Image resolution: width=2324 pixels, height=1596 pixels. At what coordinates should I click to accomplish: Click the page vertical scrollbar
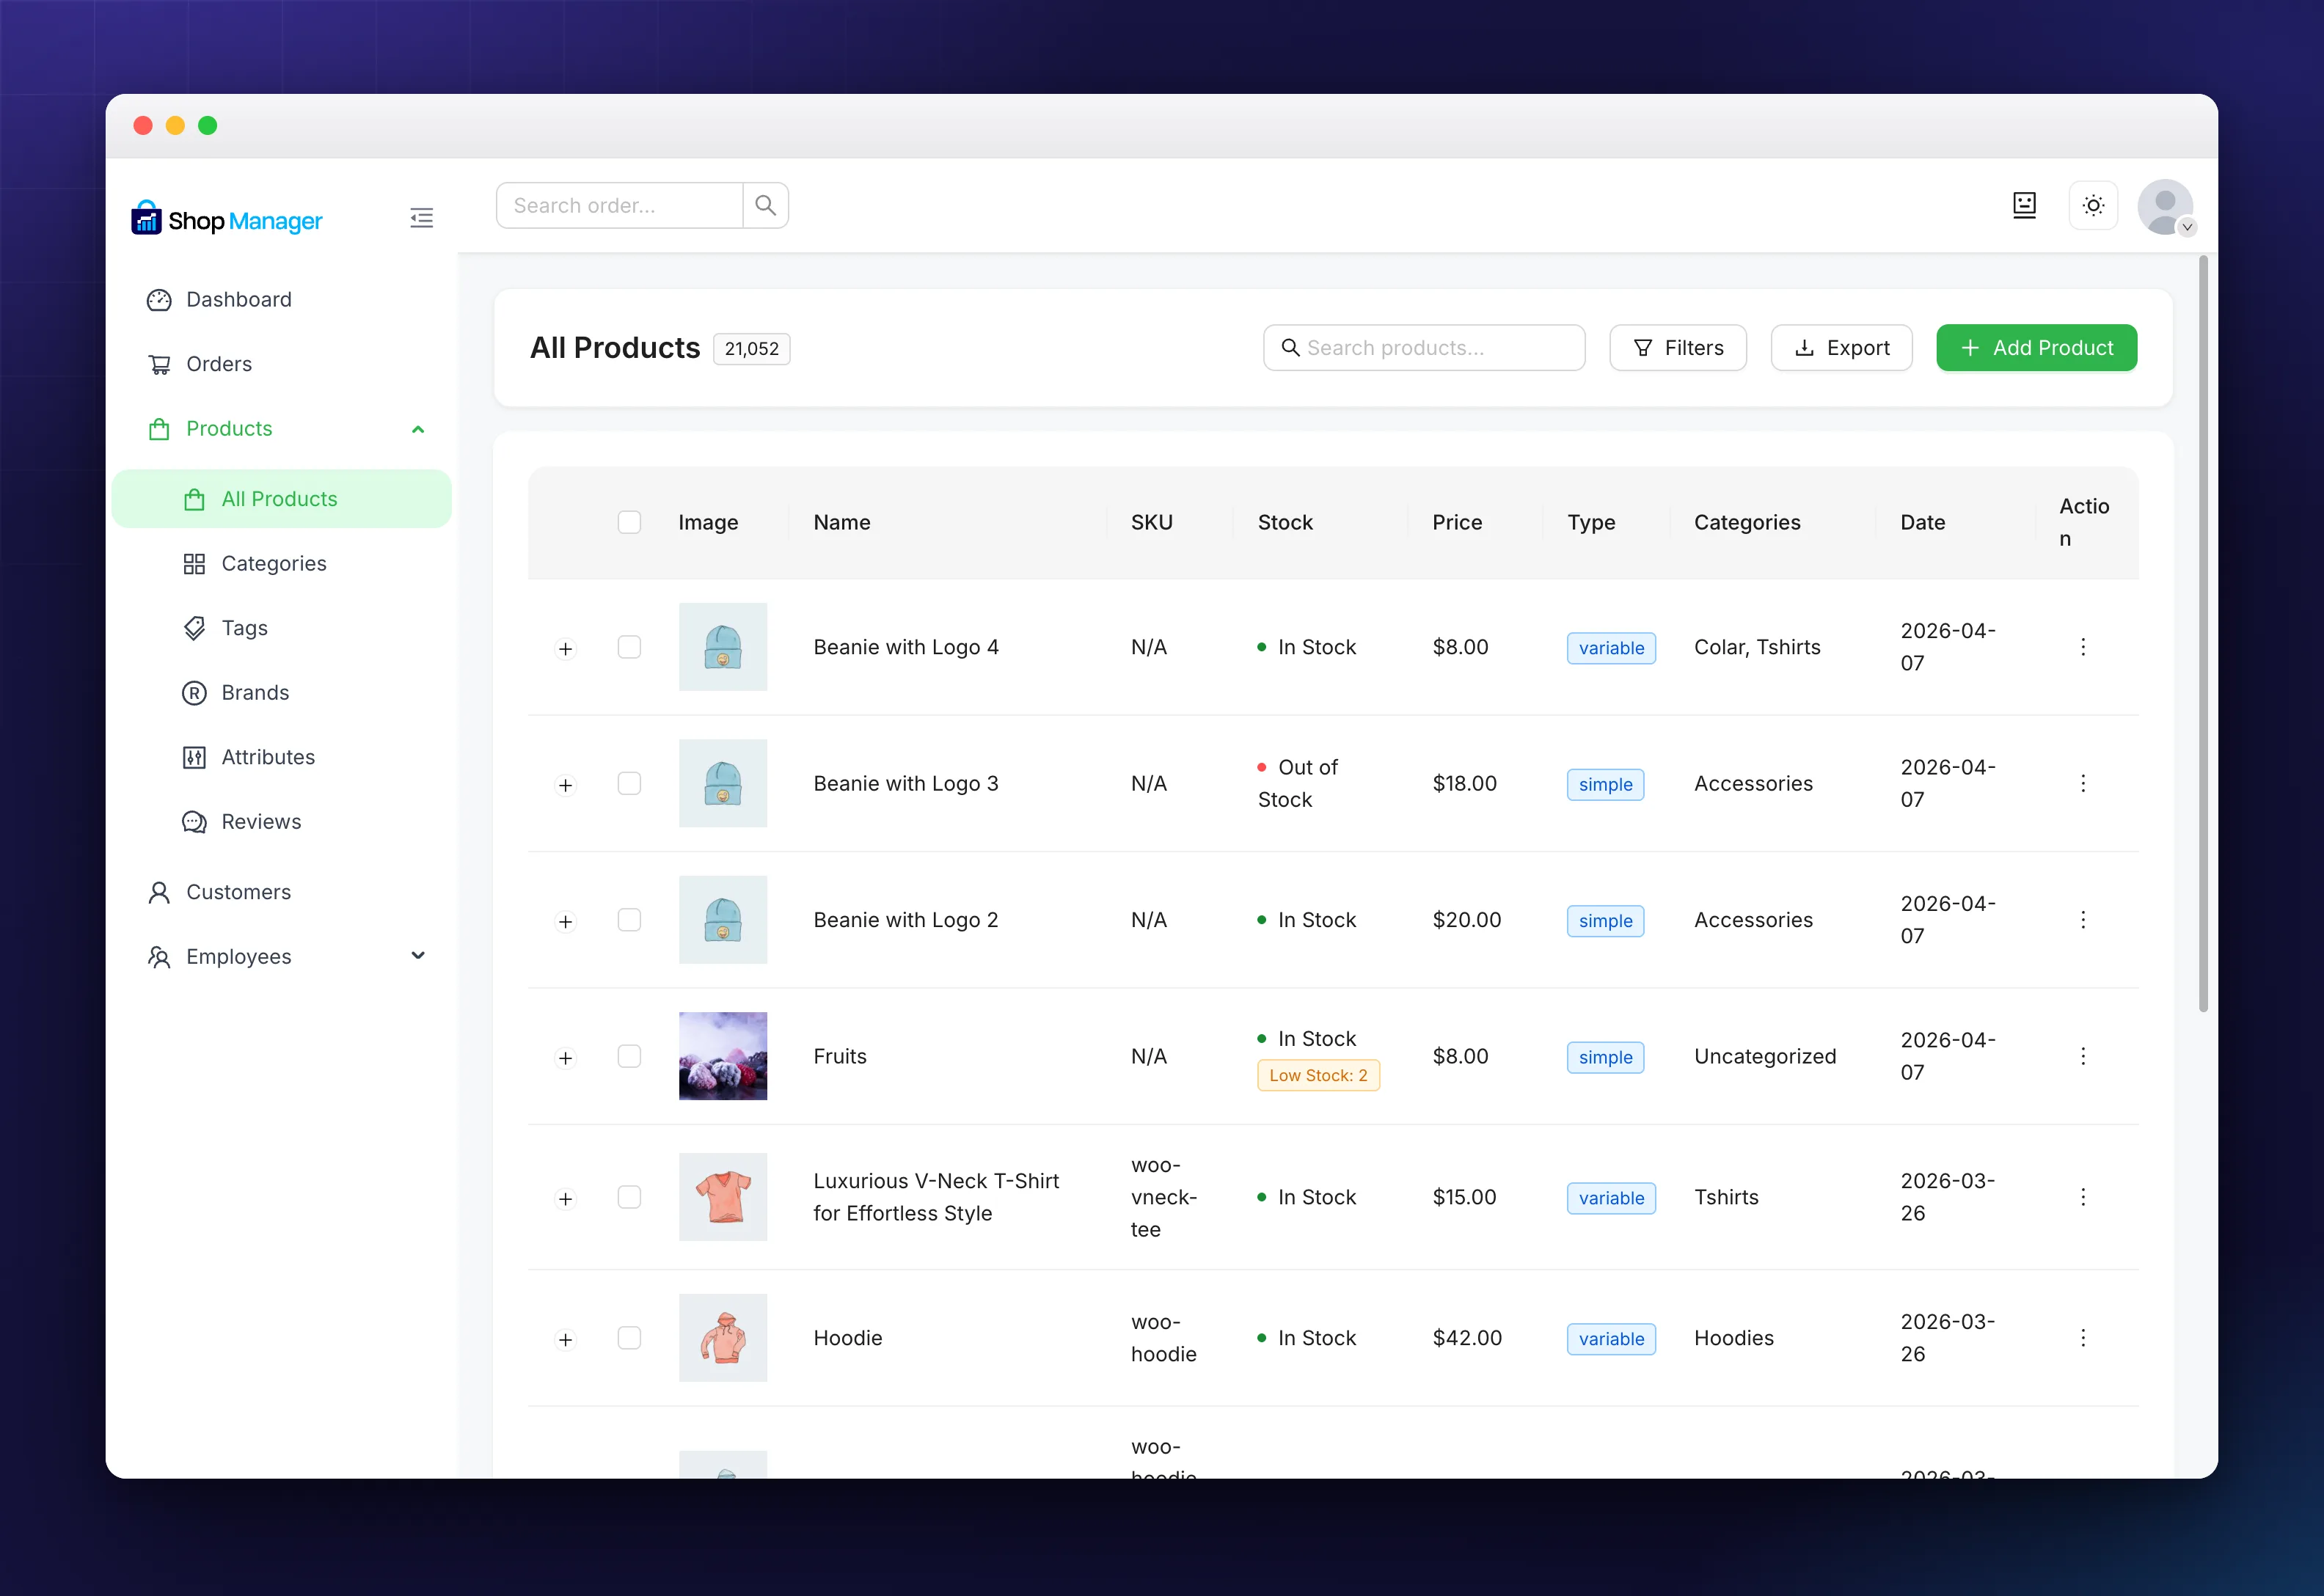click(x=2203, y=634)
